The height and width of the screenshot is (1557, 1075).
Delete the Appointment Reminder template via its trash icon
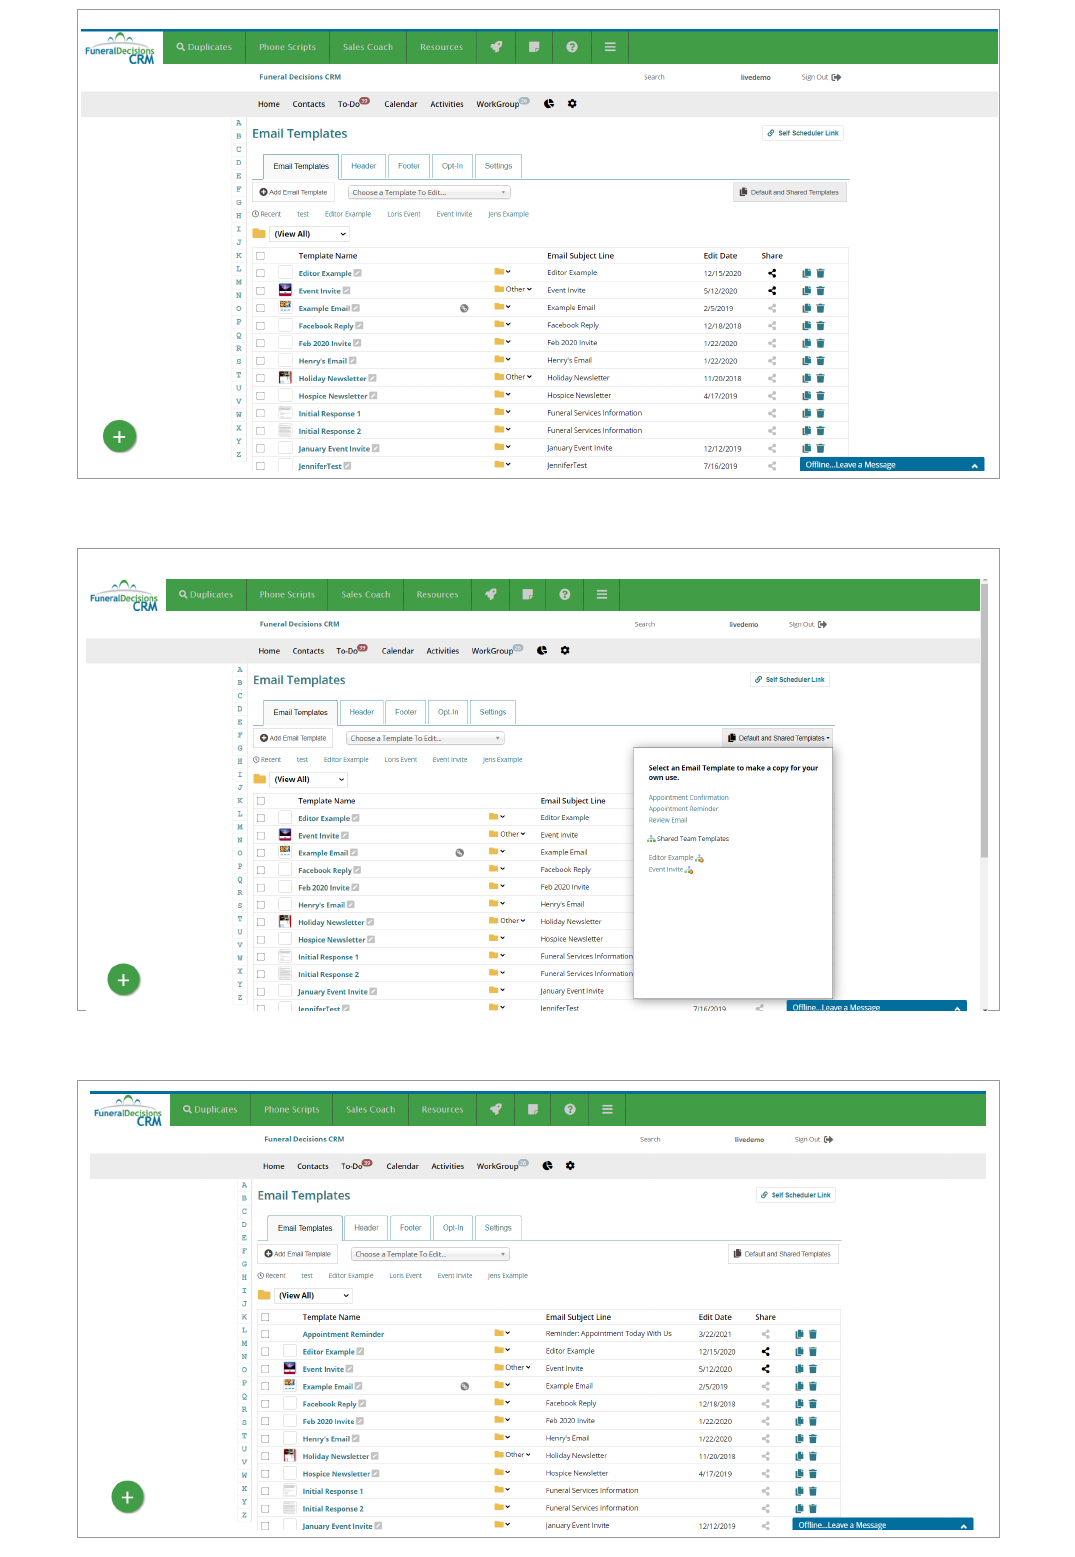[x=813, y=1334]
